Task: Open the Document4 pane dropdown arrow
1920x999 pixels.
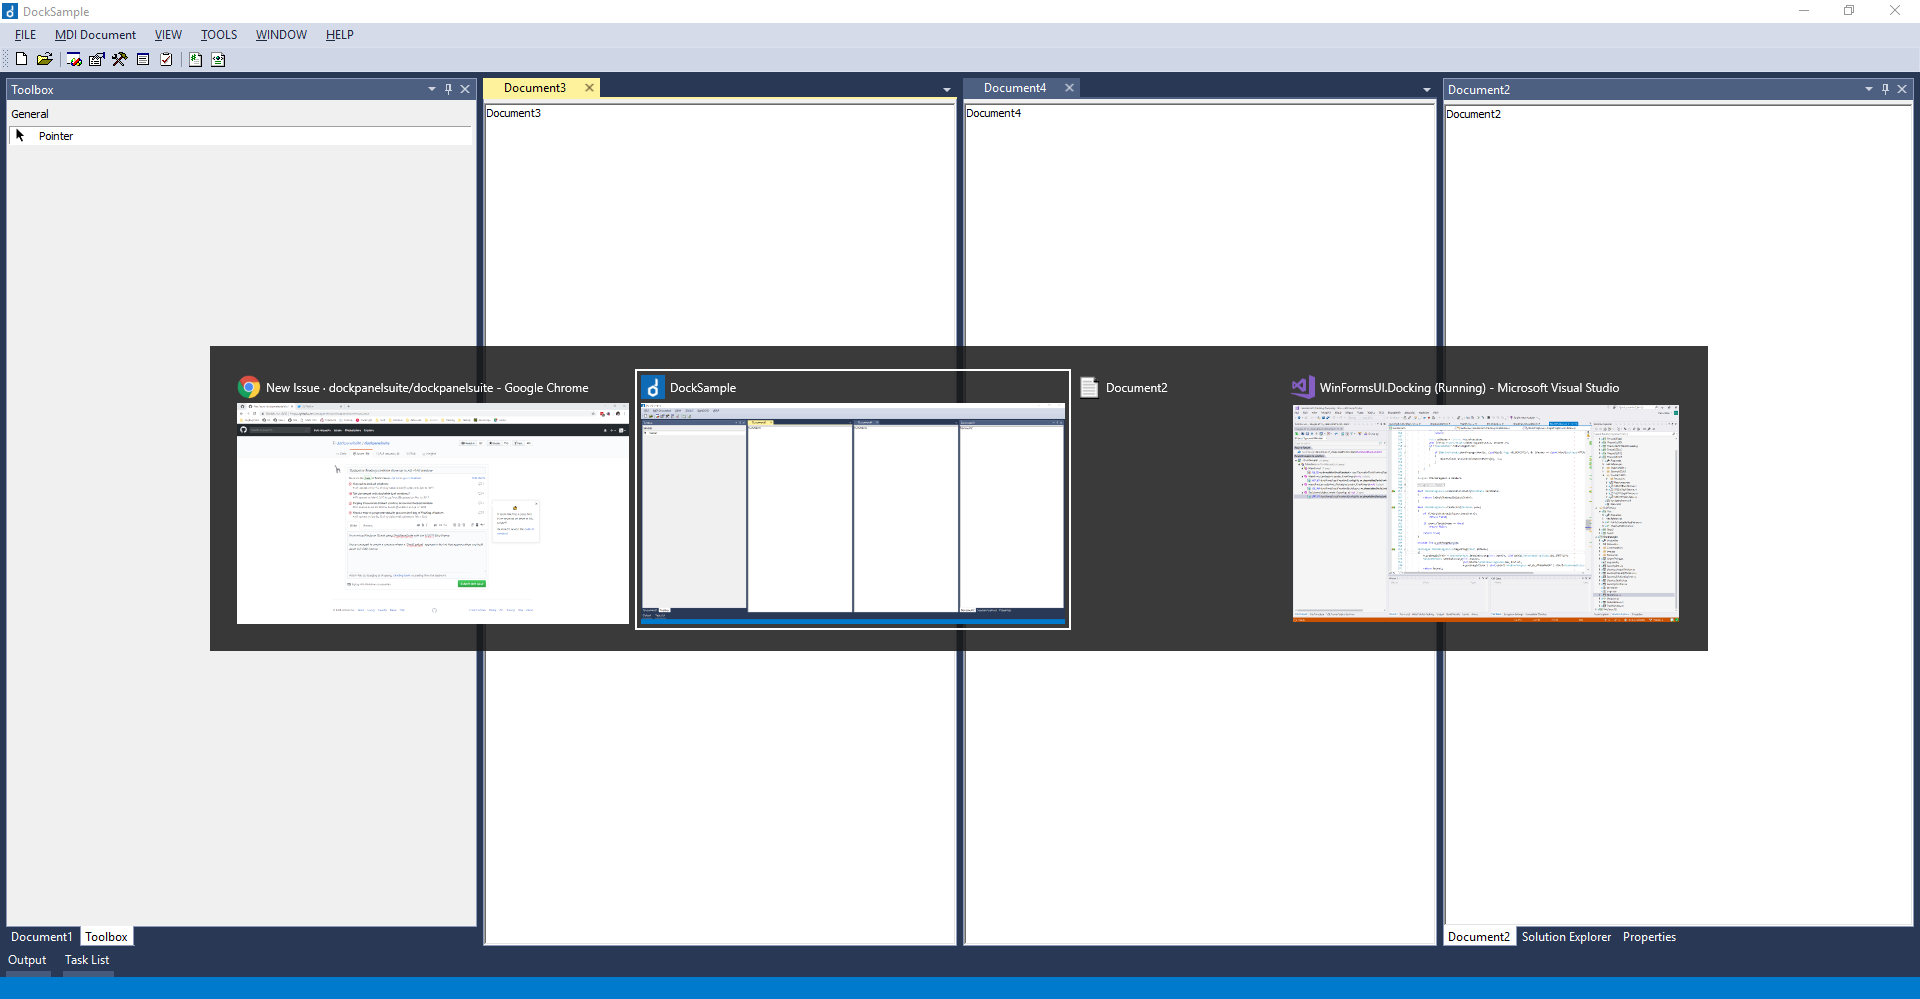Action: (x=1426, y=90)
